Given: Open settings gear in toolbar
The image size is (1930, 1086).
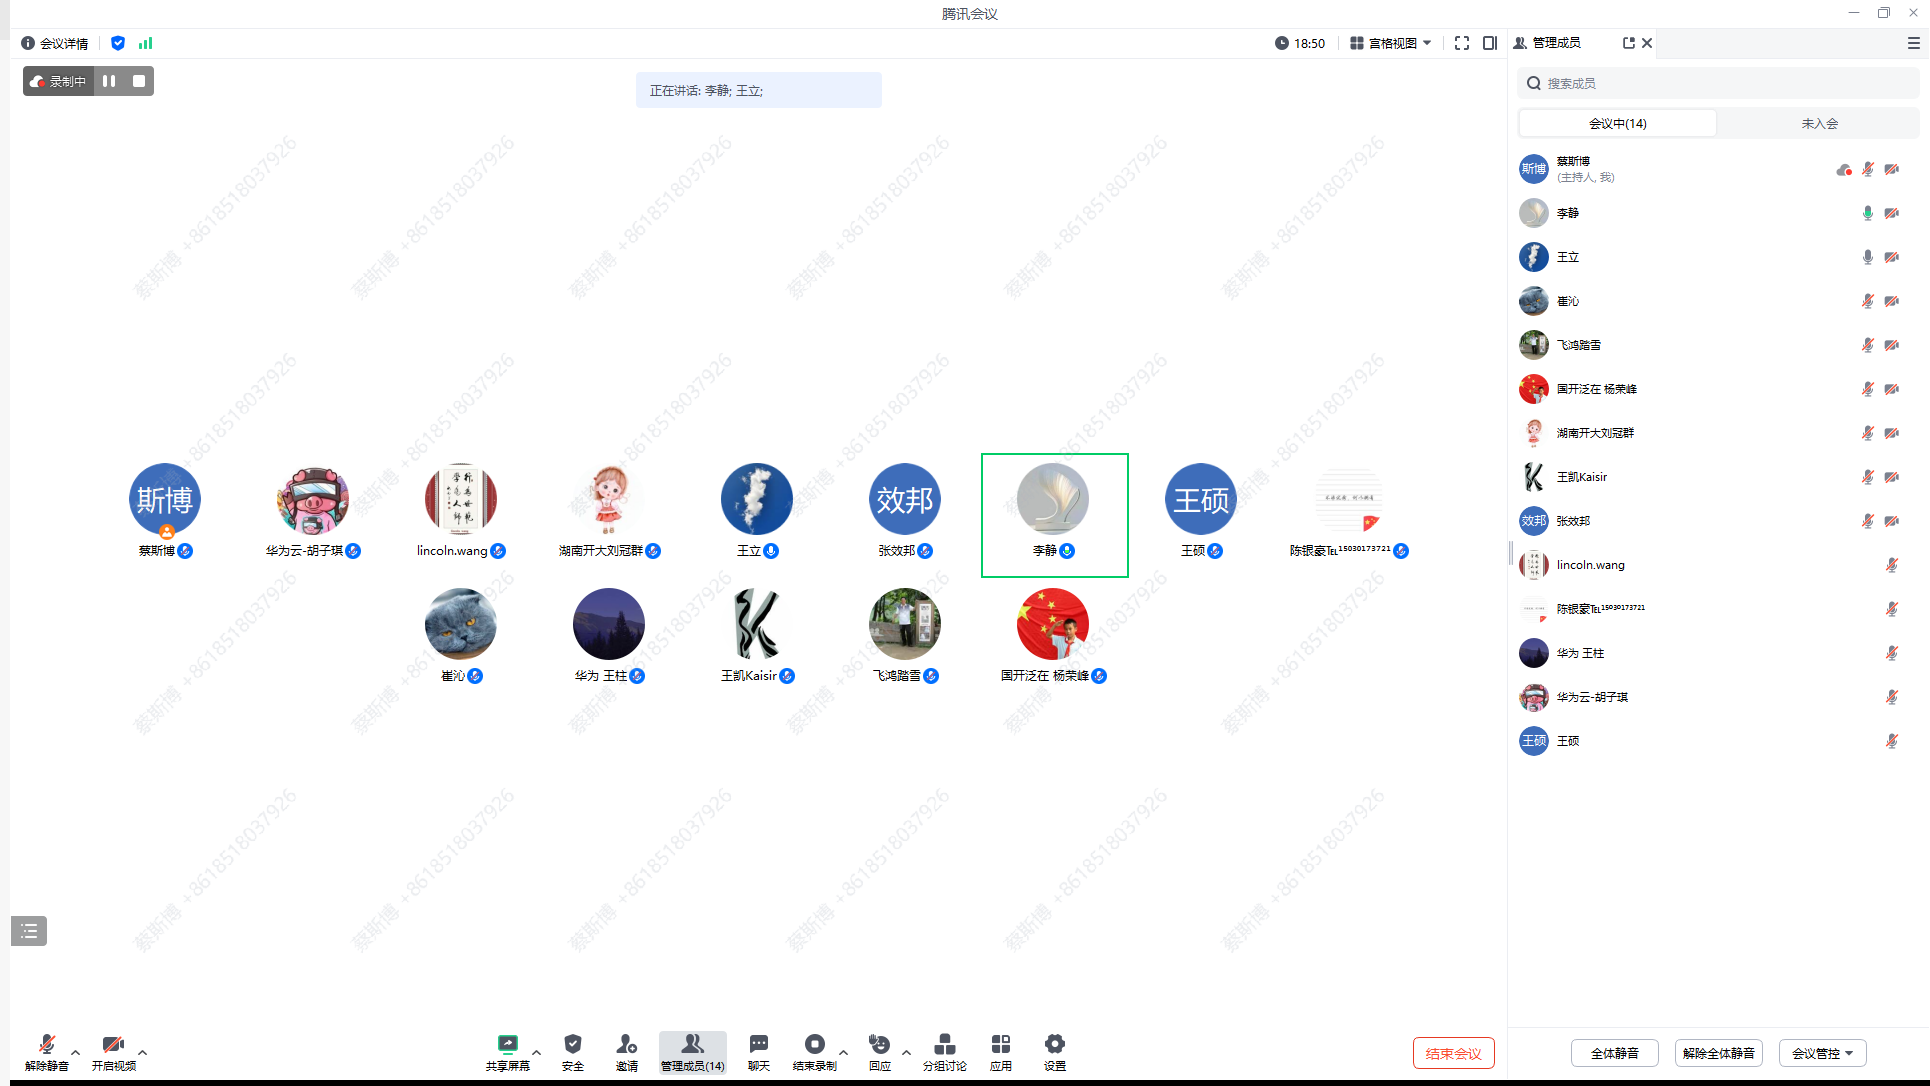Looking at the screenshot, I should coord(1054,1045).
